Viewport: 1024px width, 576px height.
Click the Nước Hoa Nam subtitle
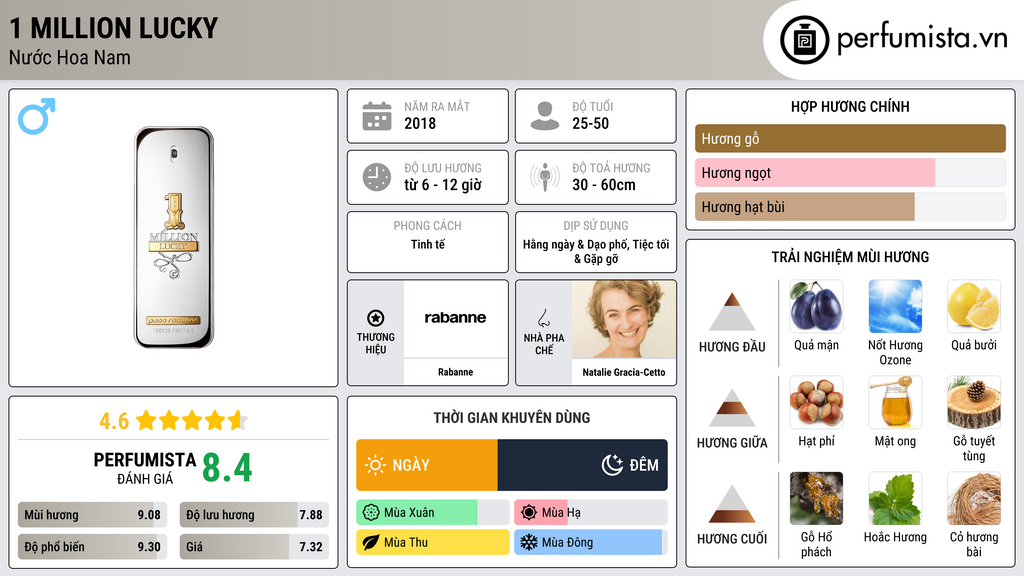70,58
